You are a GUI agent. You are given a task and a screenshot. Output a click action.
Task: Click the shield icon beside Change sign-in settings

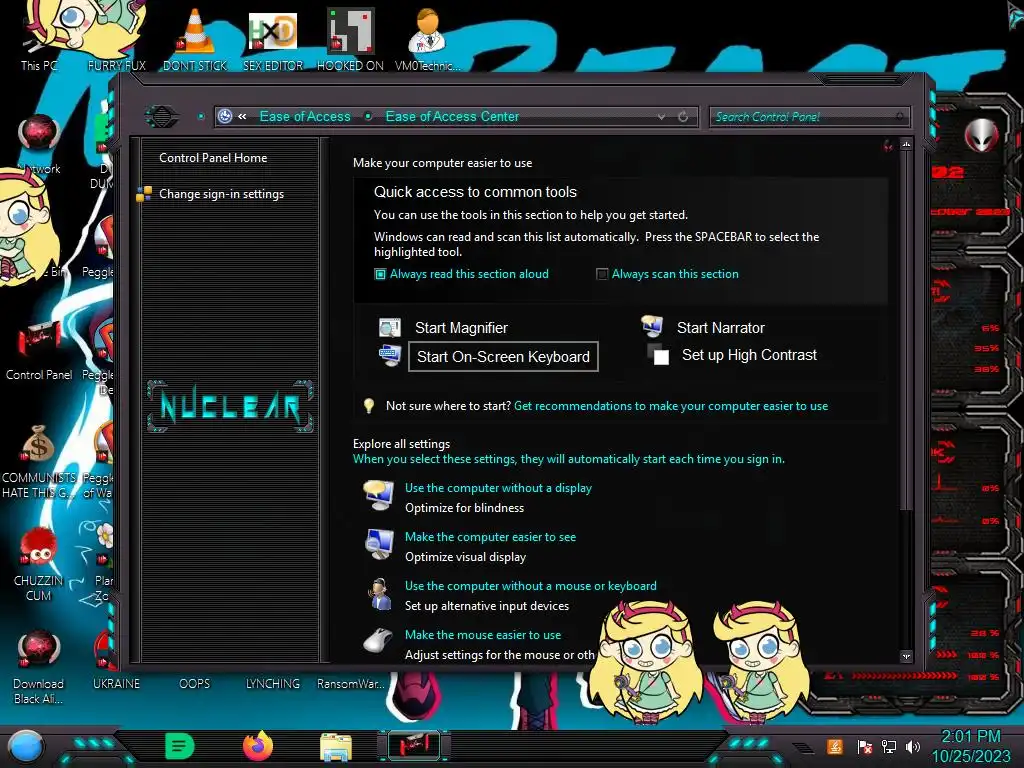144,194
